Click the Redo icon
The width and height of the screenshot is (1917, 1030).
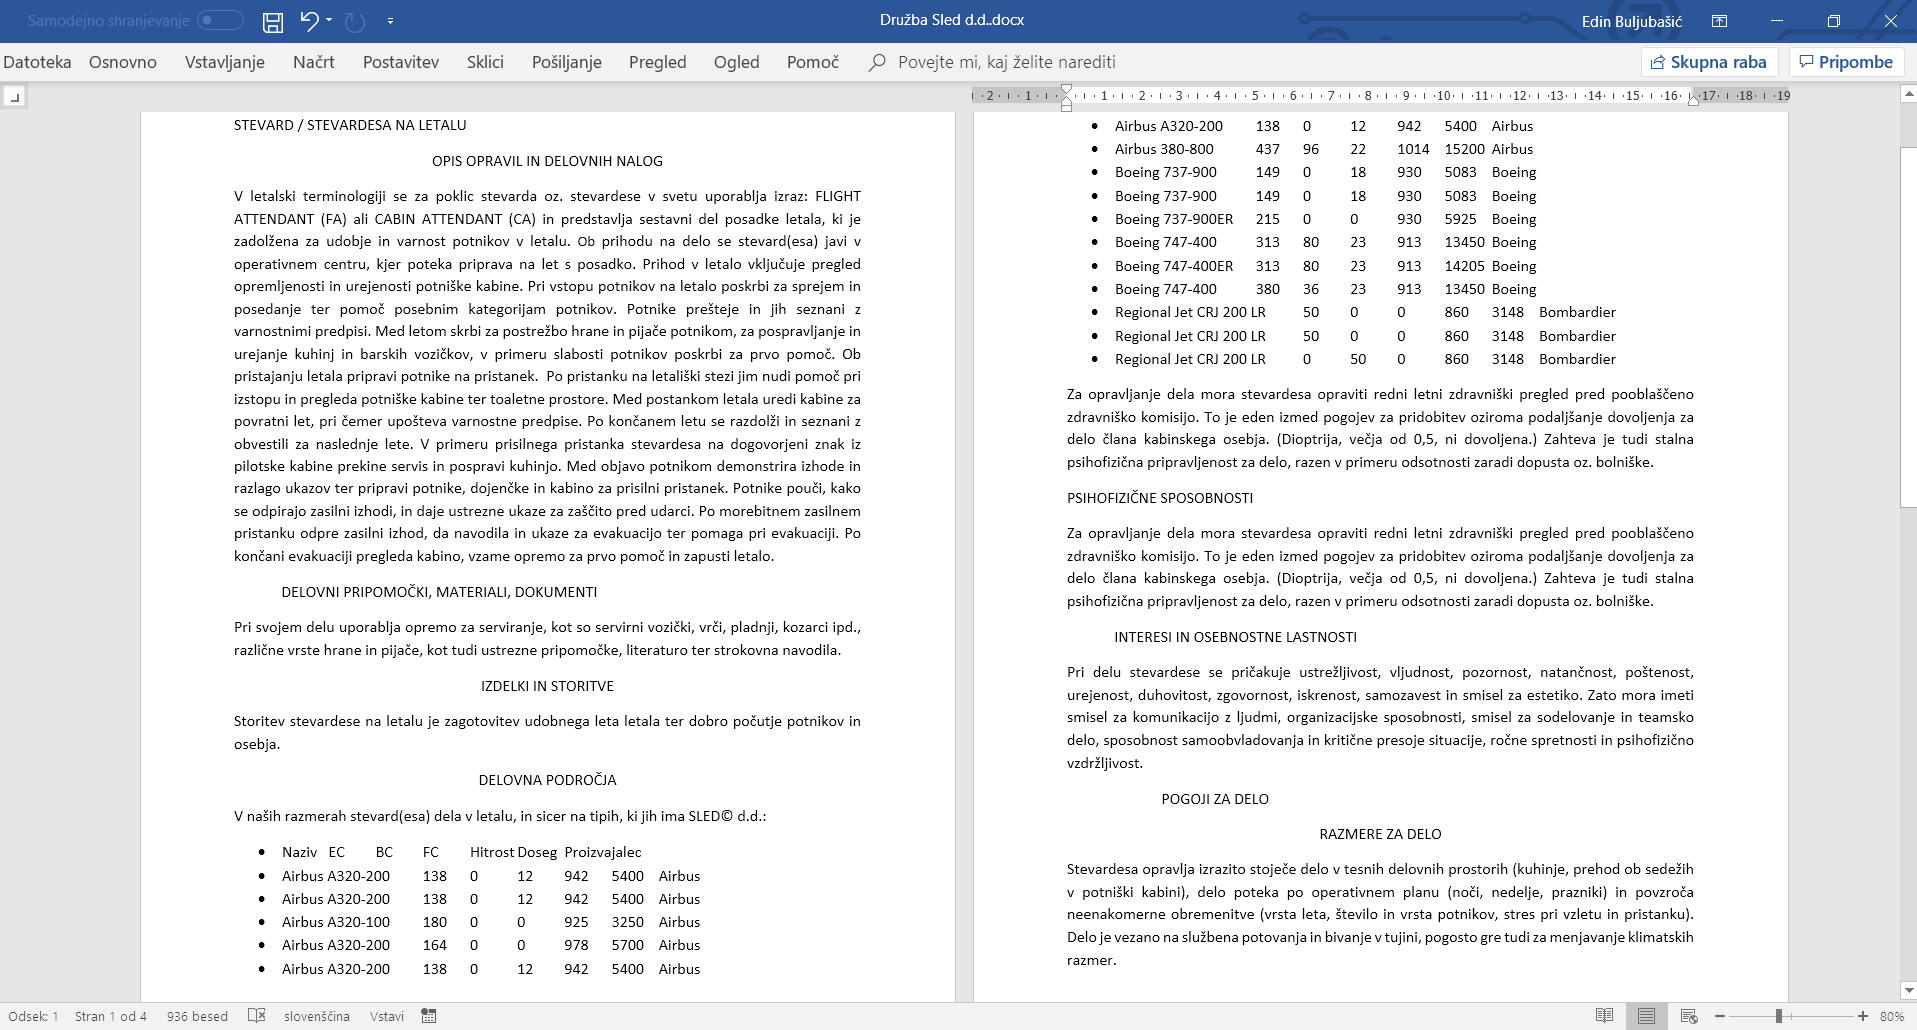pos(354,21)
